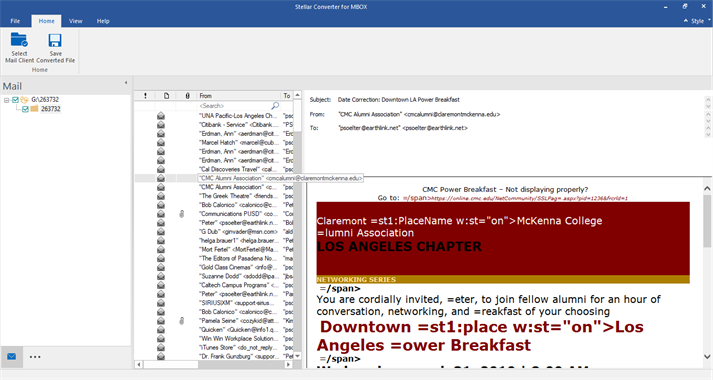Click envelope icon for The Greek Theatre row

click(x=161, y=196)
